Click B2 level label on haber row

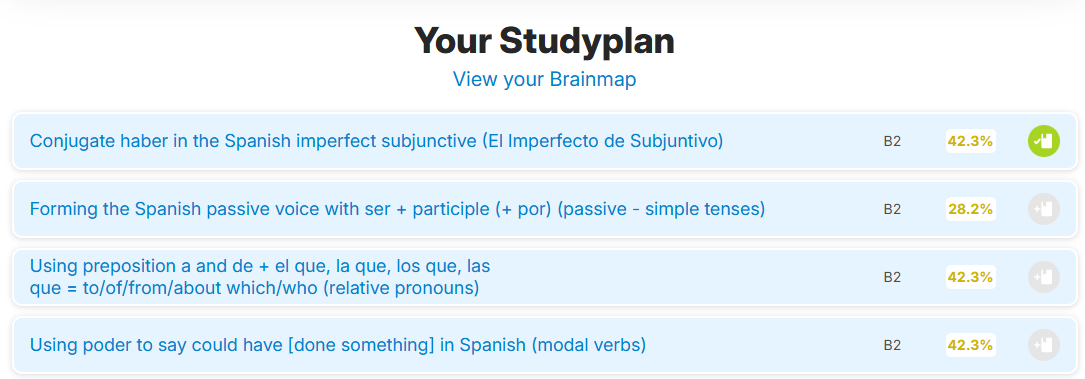pos(893,142)
